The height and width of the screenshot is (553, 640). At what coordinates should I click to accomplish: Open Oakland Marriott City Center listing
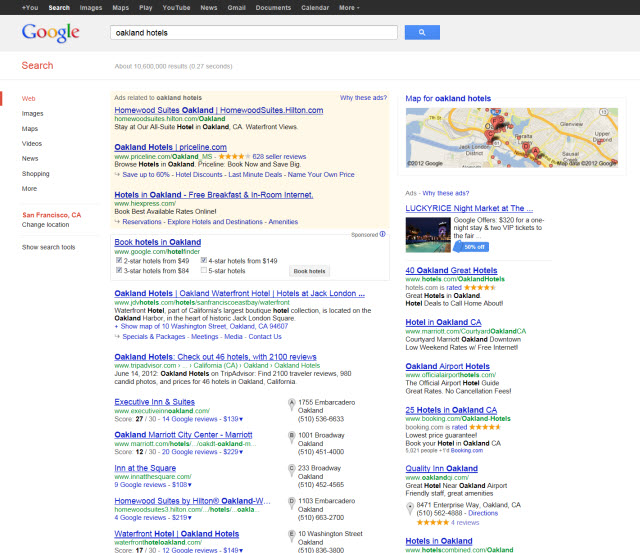click(x=183, y=435)
